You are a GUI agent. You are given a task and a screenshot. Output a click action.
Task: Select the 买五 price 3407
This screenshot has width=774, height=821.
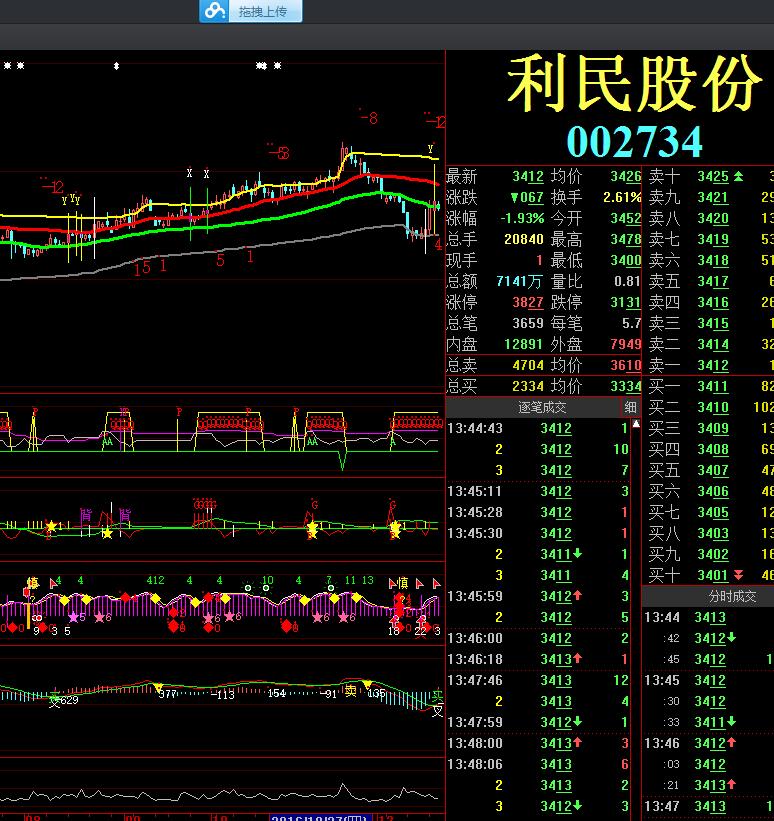[713, 470]
